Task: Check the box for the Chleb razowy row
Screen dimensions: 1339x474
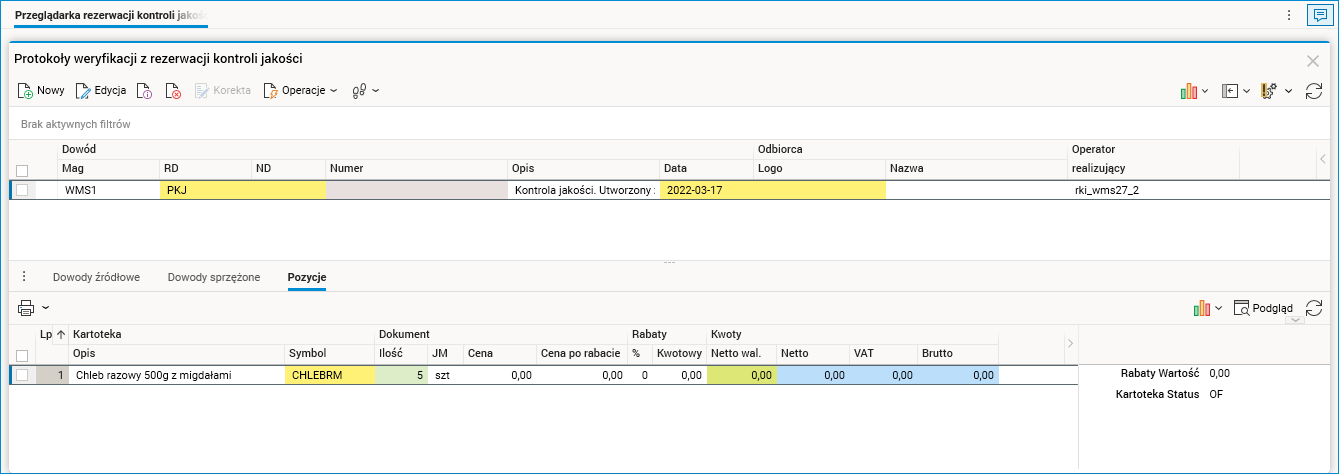Action: (x=22, y=375)
